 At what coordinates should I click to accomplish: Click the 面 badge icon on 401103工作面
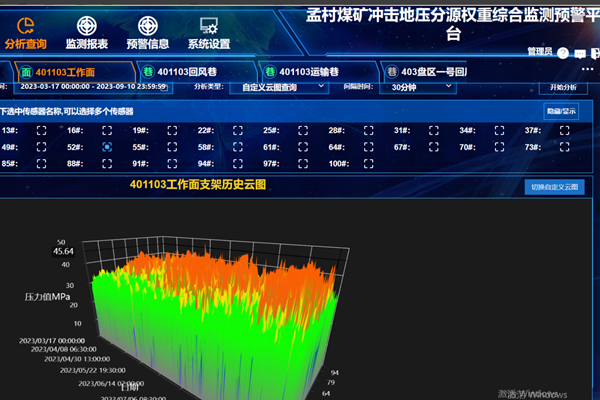click(x=25, y=72)
